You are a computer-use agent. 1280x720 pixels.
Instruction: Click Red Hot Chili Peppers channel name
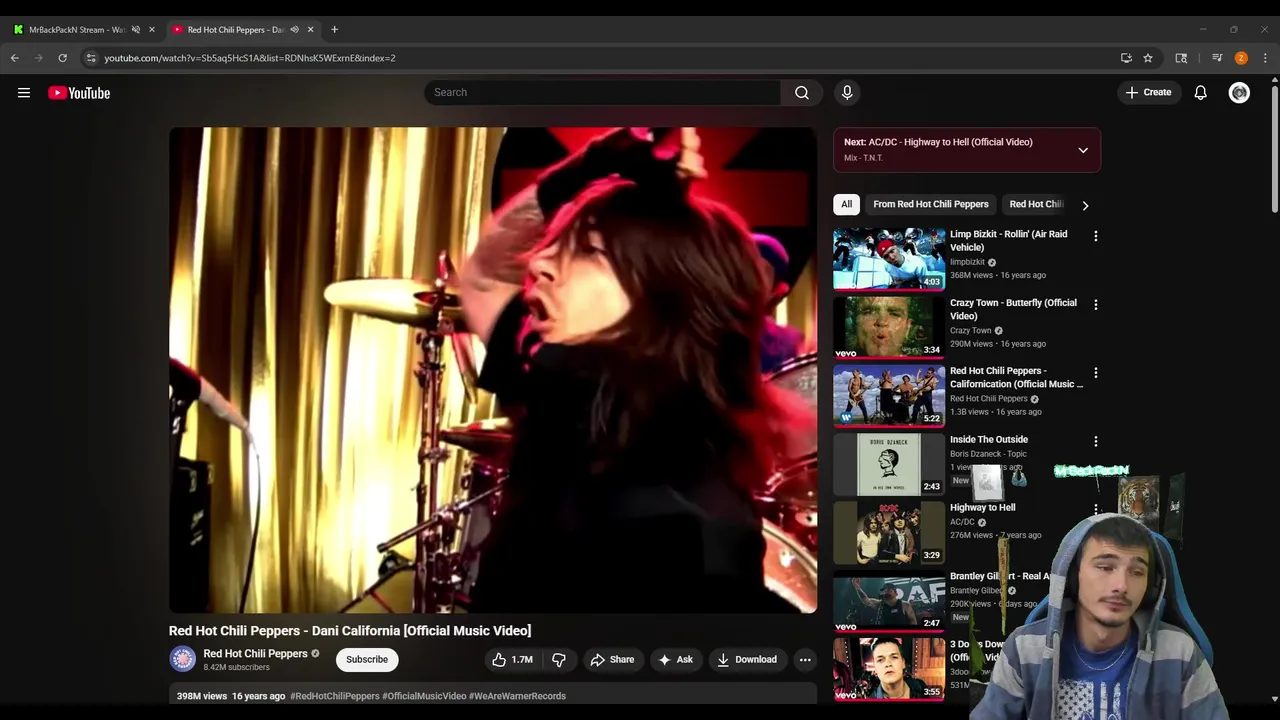tap(255, 654)
